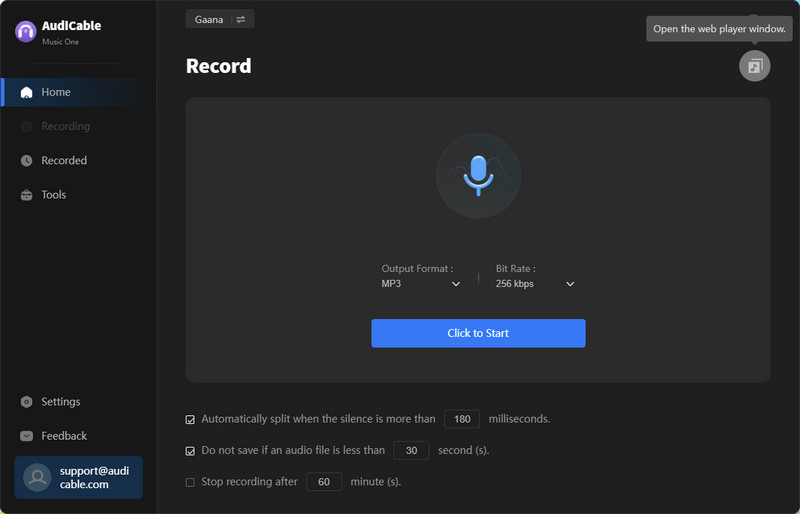The height and width of the screenshot is (514, 800).
Task: Click 'Open the web player window.' tooltip
Action: (719, 29)
